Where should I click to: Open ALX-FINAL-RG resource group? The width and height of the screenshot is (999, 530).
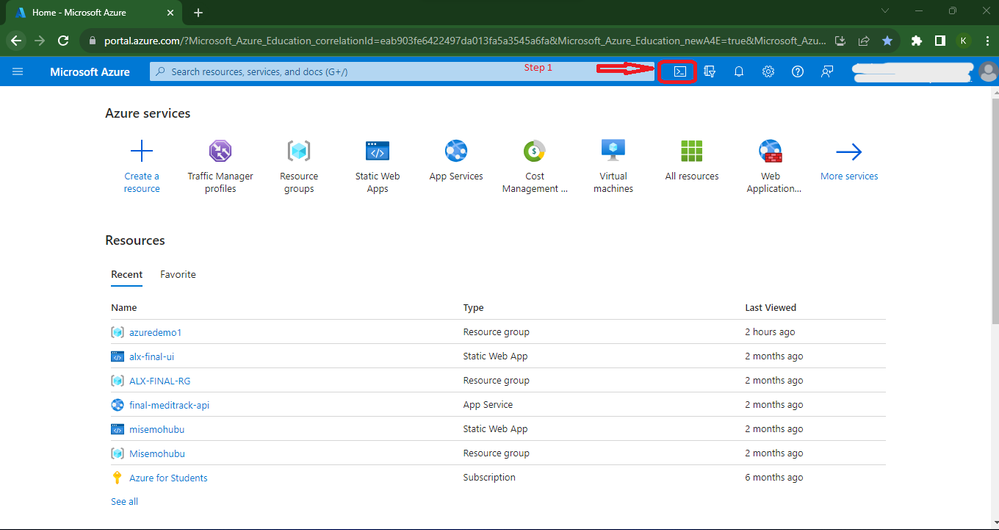(x=160, y=381)
